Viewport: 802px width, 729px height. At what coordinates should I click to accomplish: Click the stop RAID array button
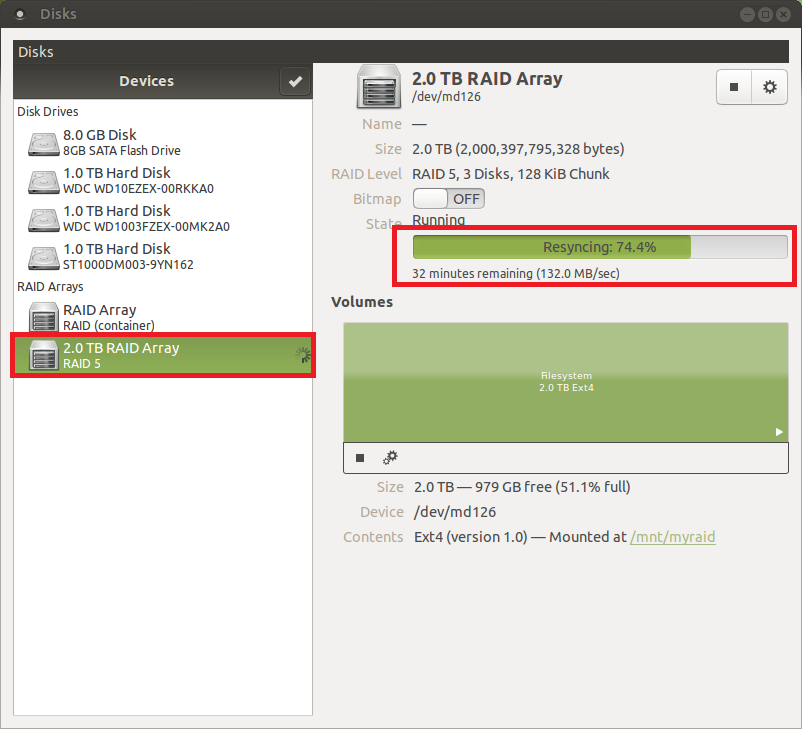pyautogui.click(x=734, y=87)
